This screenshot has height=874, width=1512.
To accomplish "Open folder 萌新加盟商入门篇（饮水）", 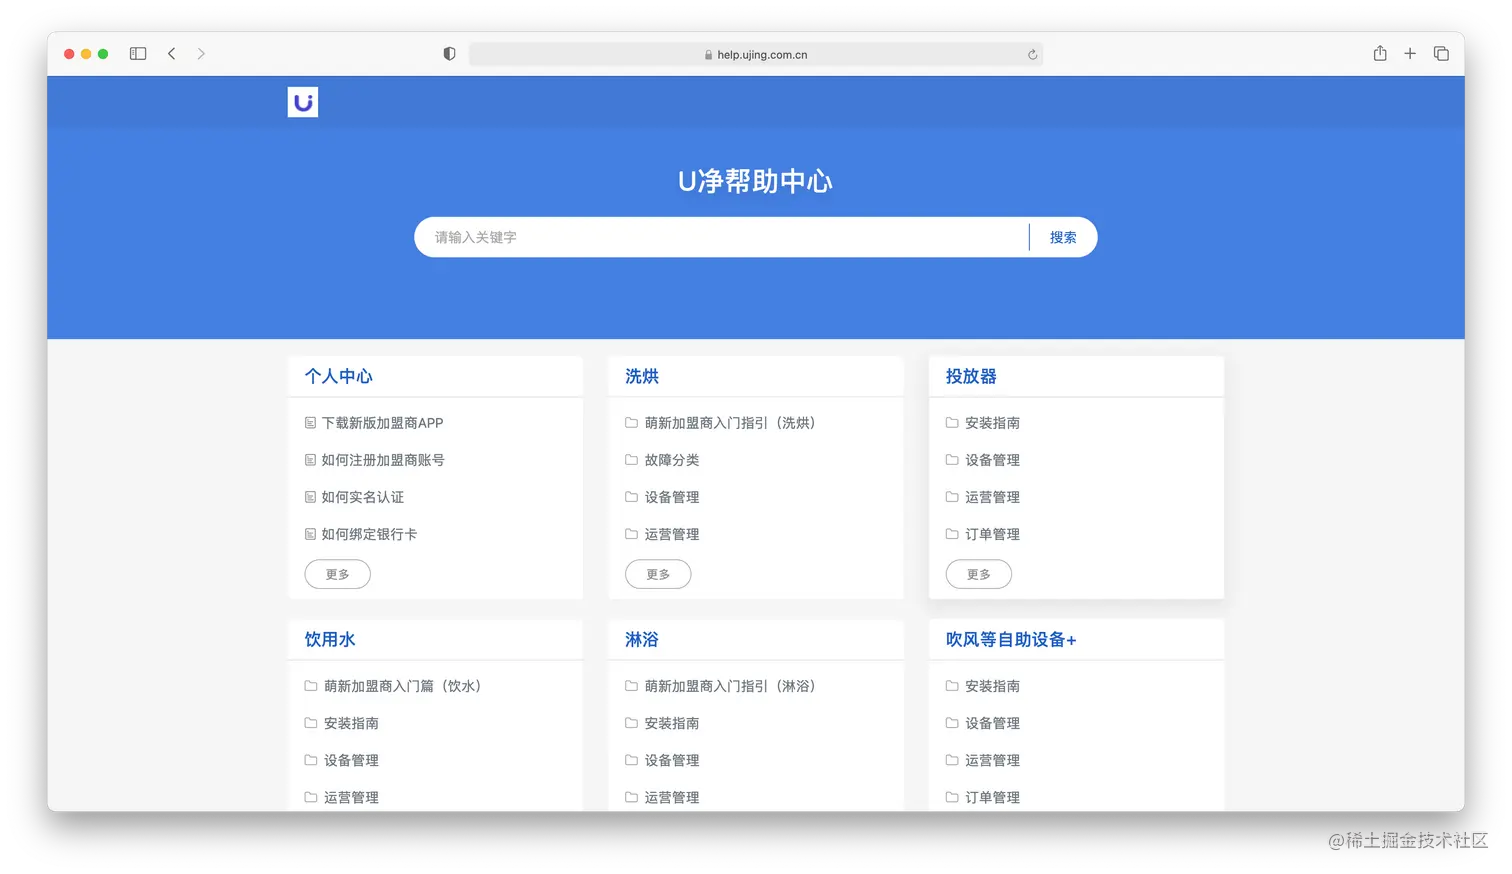I will [403, 686].
